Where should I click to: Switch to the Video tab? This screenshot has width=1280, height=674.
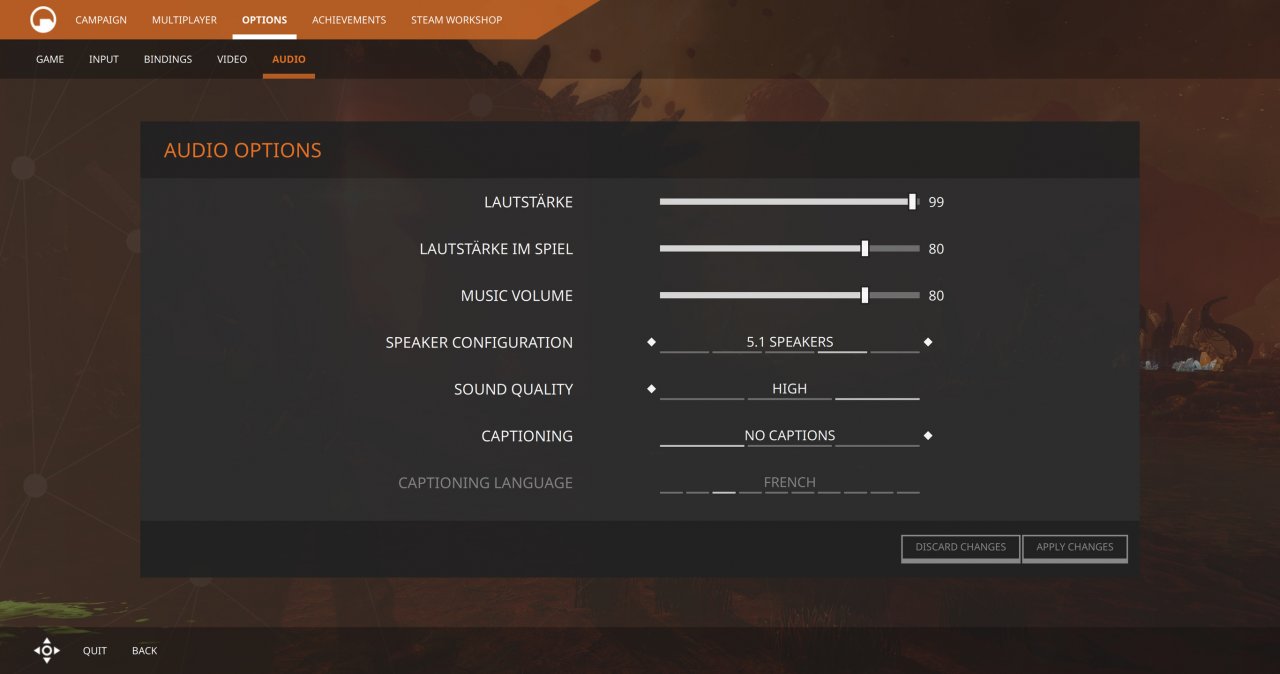pos(232,59)
